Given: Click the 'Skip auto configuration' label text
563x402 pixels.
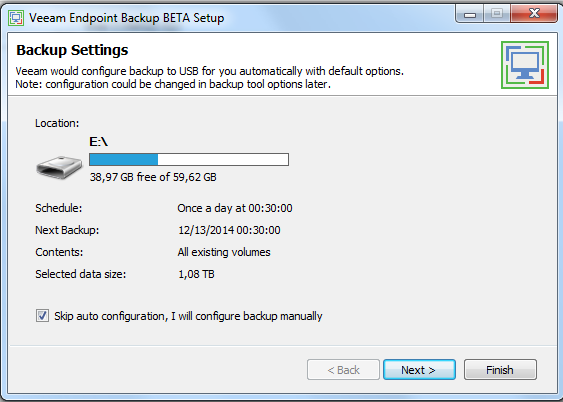Looking at the screenshot, I should point(188,316).
